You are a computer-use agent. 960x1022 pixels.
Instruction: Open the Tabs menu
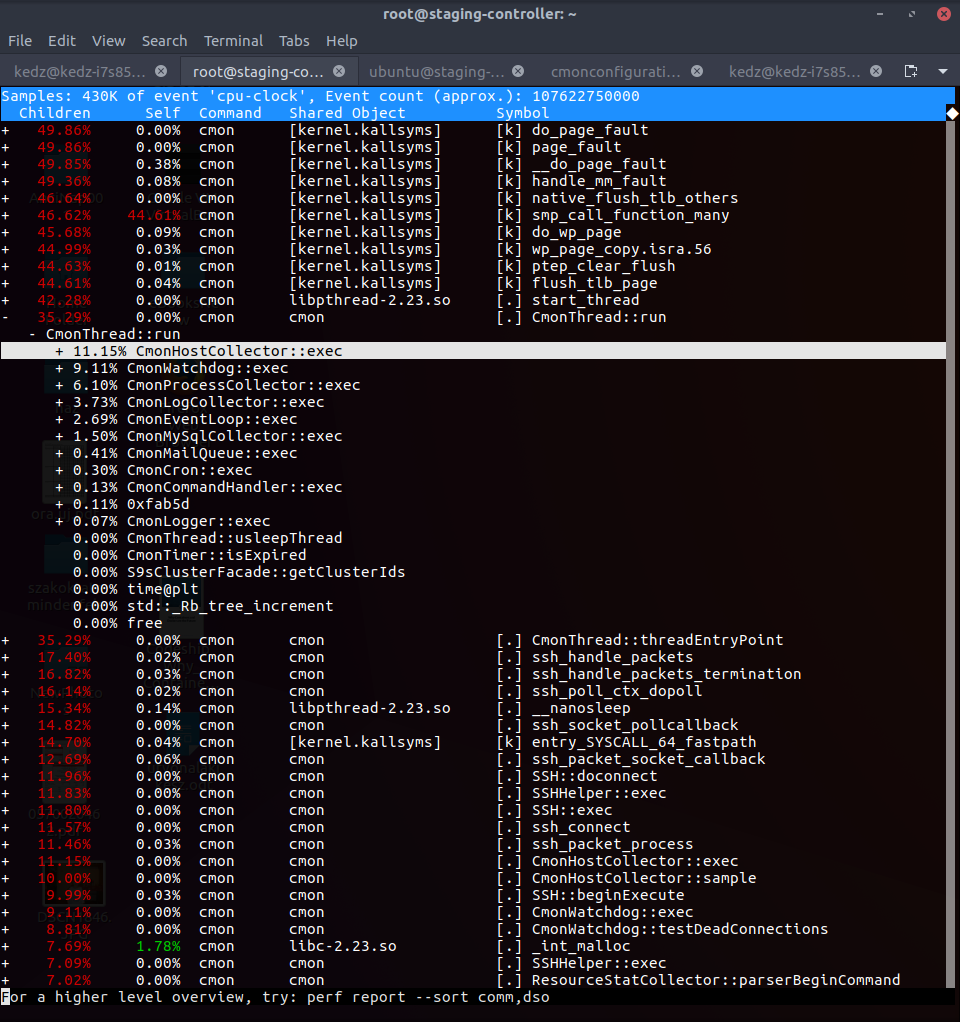coord(294,41)
